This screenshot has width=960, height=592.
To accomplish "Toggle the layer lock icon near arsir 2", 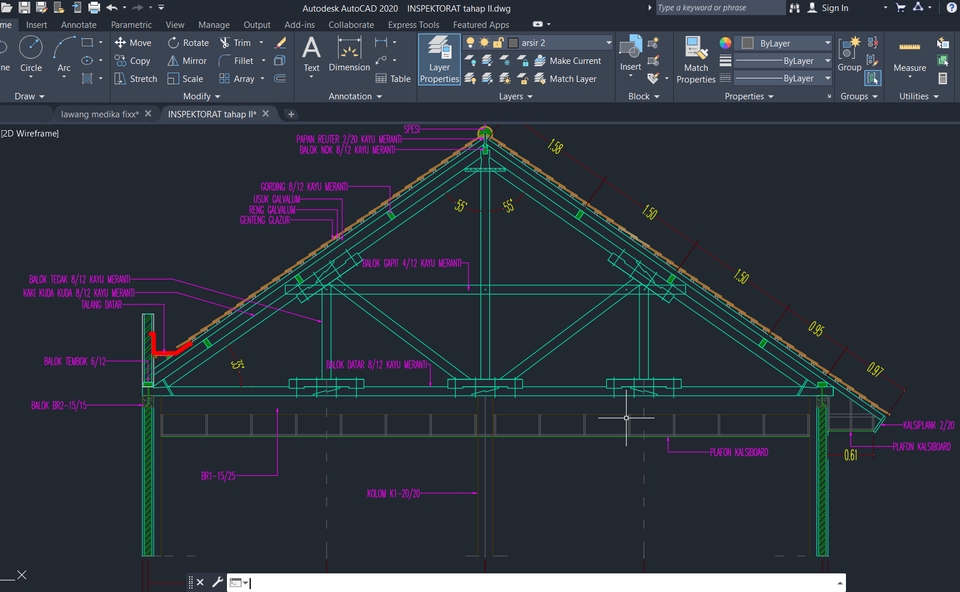I will point(497,42).
